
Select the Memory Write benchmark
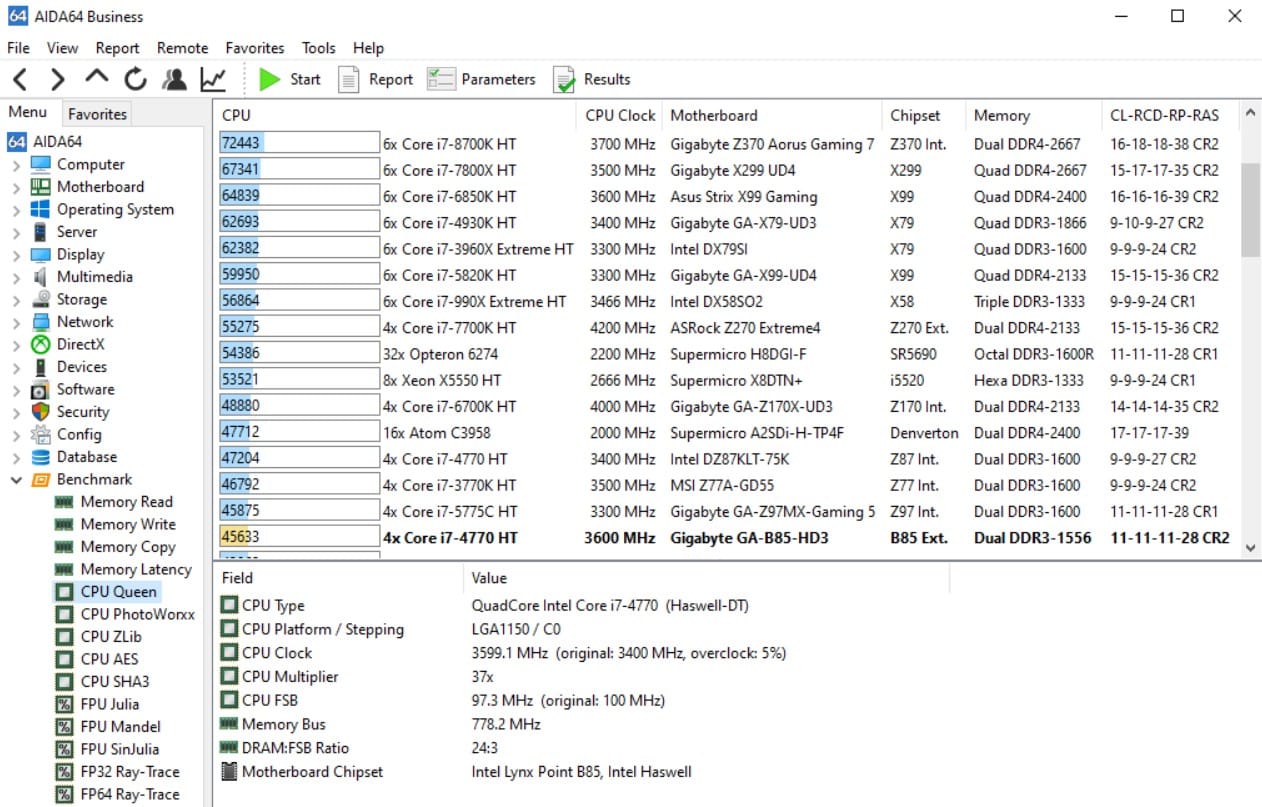pyautogui.click(x=128, y=524)
